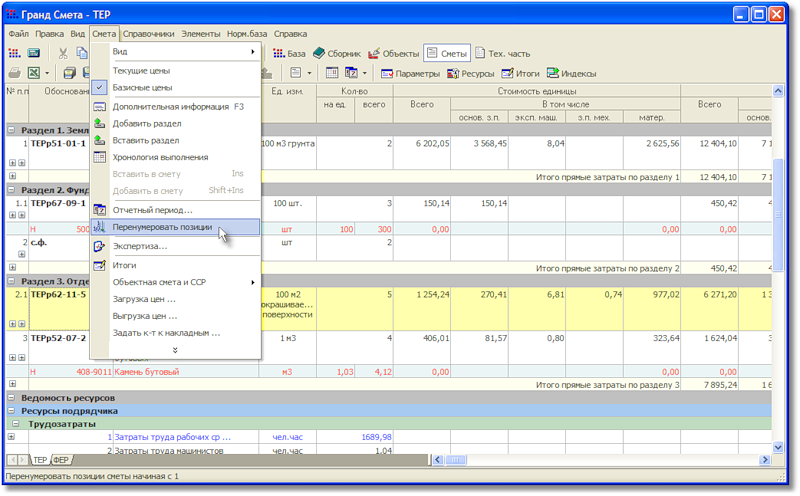800x496 pixels.
Task: Click the stacked windows icon in toolbar
Action: click(x=69, y=73)
